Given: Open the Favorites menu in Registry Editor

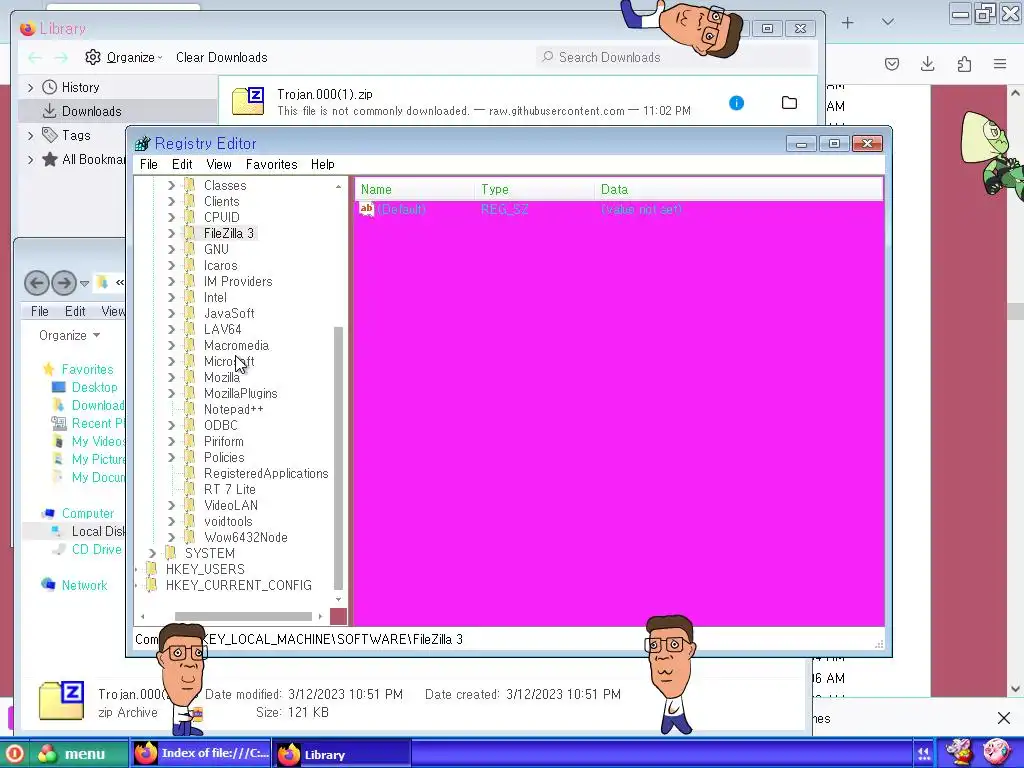Looking at the screenshot, I should (x=271, y=165).
